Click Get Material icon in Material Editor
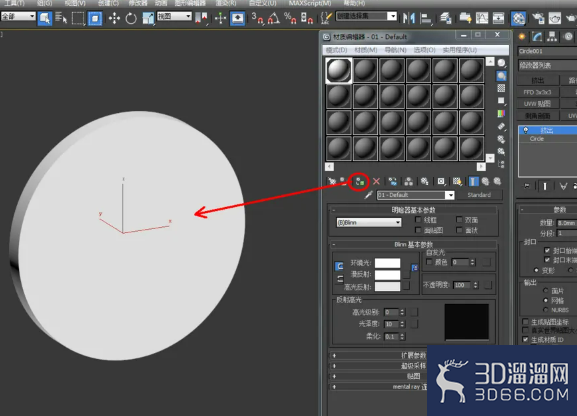Viewport: 577px width, 416px height. coord(332,181)
